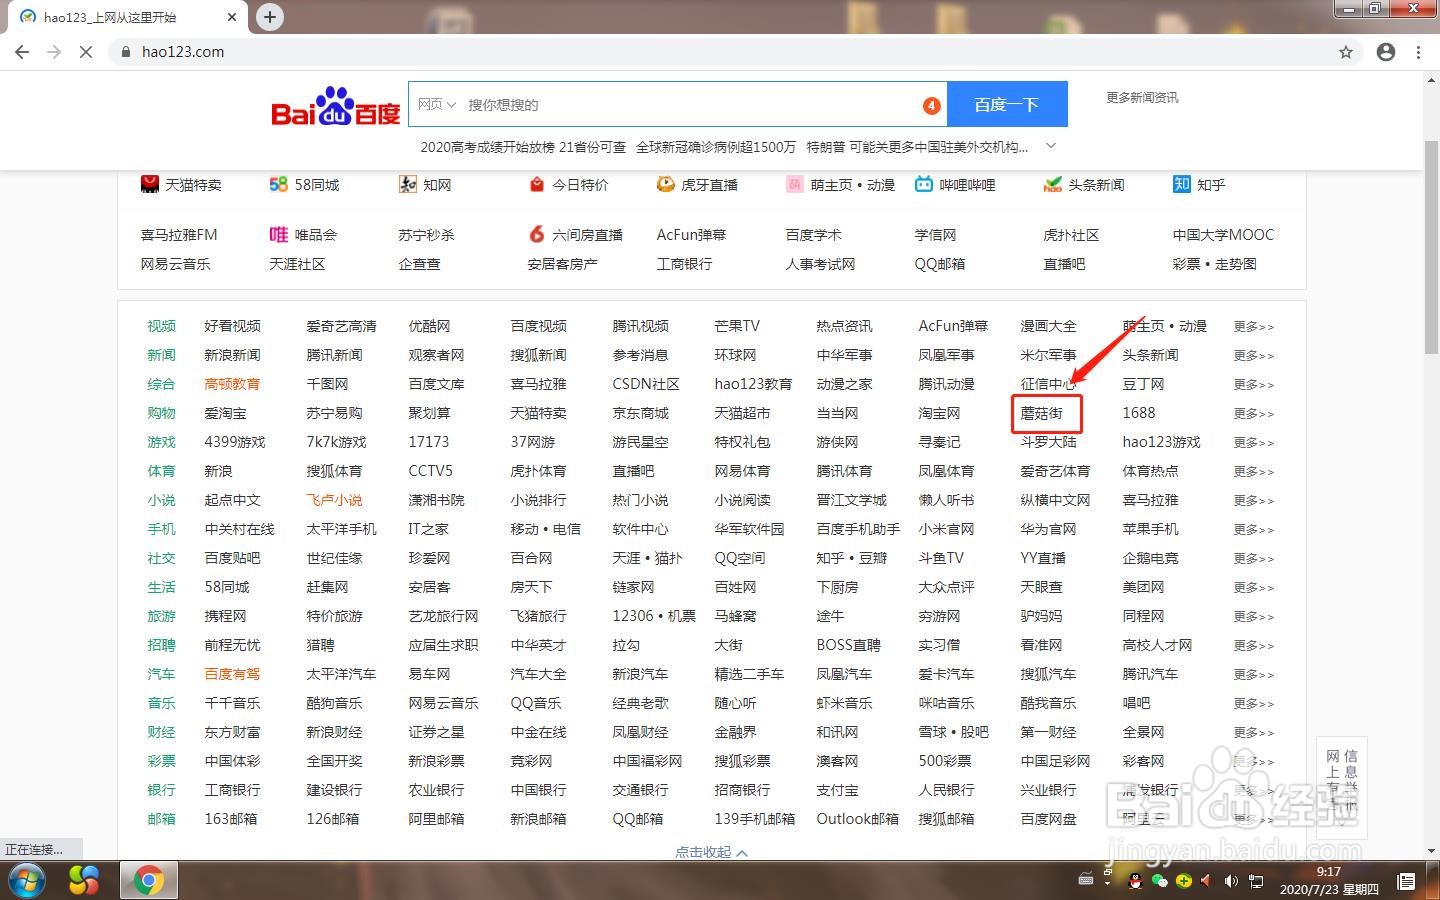Open 今日特价 shortcut

568,185
